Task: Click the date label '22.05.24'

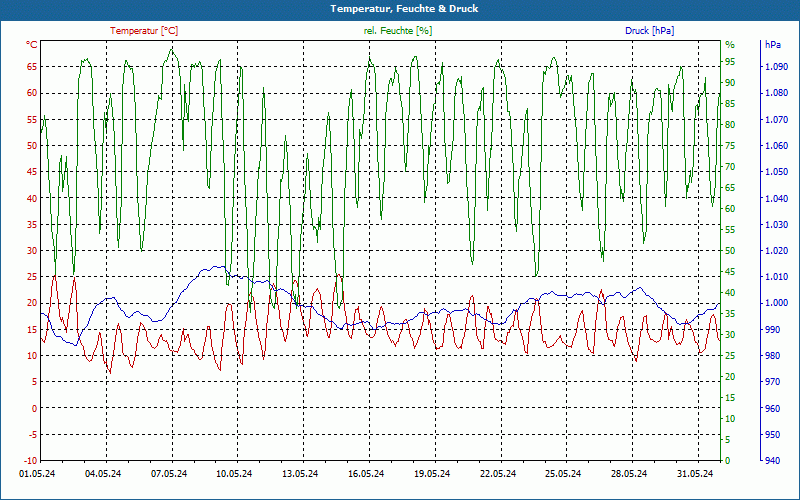Action: pos(497,474)
